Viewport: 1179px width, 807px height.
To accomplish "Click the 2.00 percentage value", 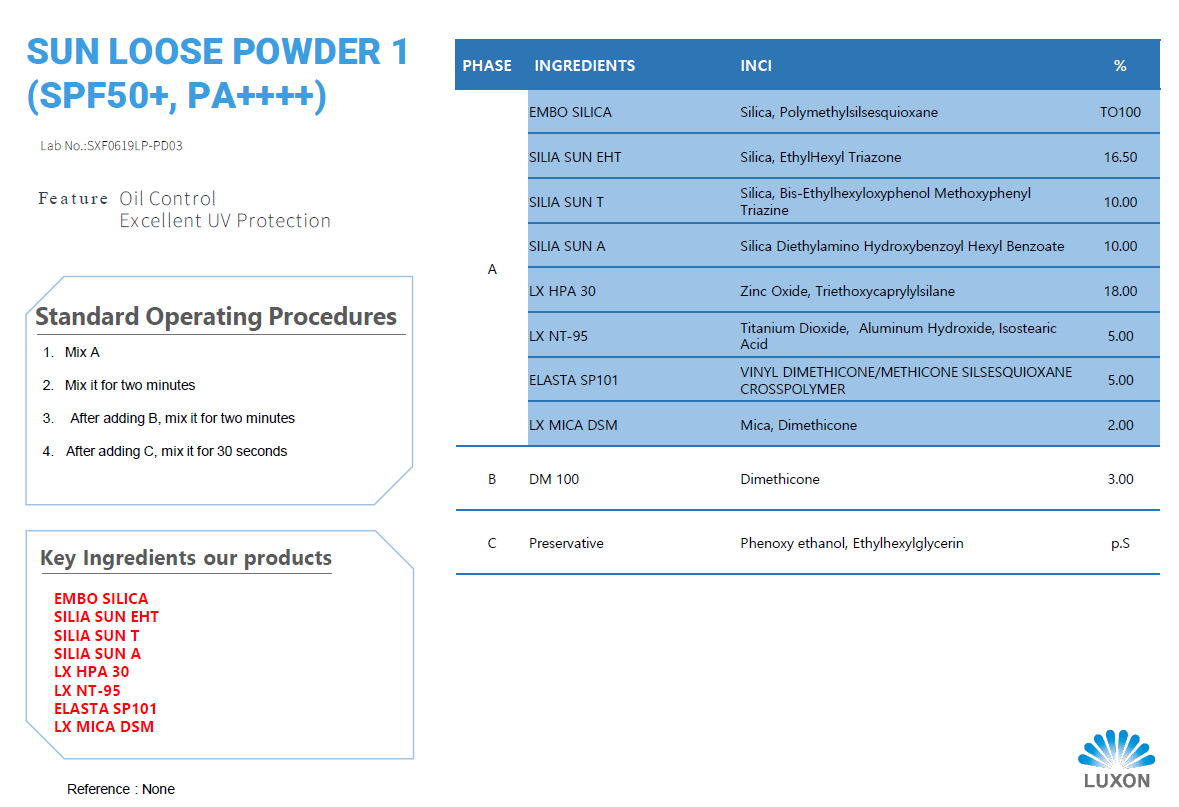I will [1120, 425].
